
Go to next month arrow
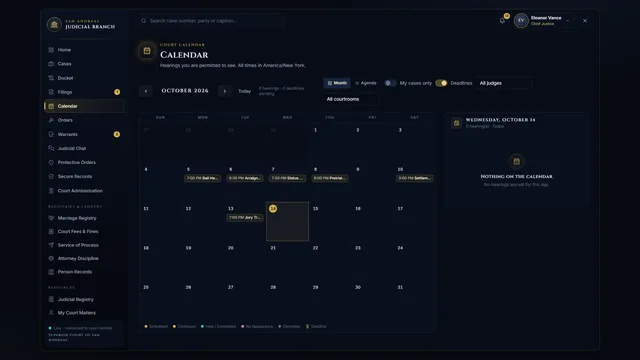[x=224, y=91]
